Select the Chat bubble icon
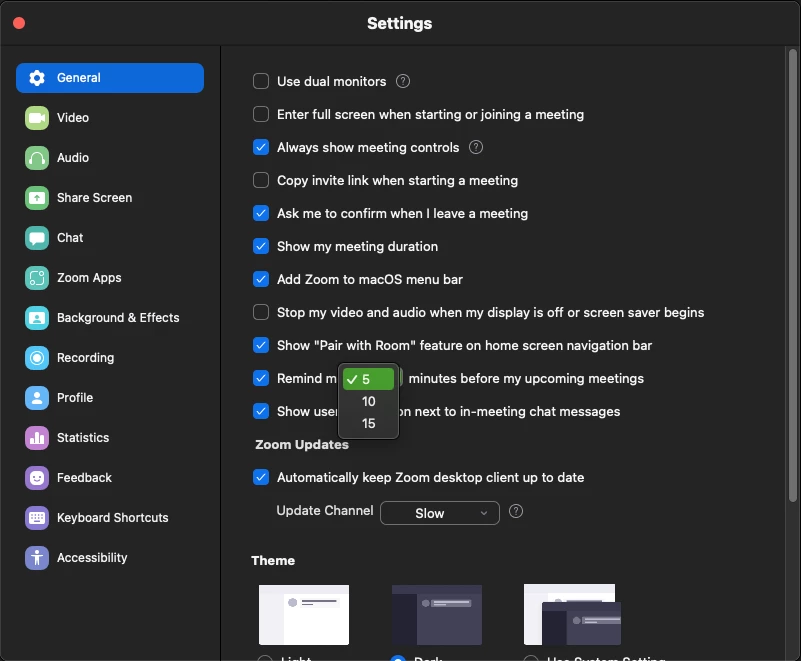Viewport: 801px width, 661px height. point(37,238)
